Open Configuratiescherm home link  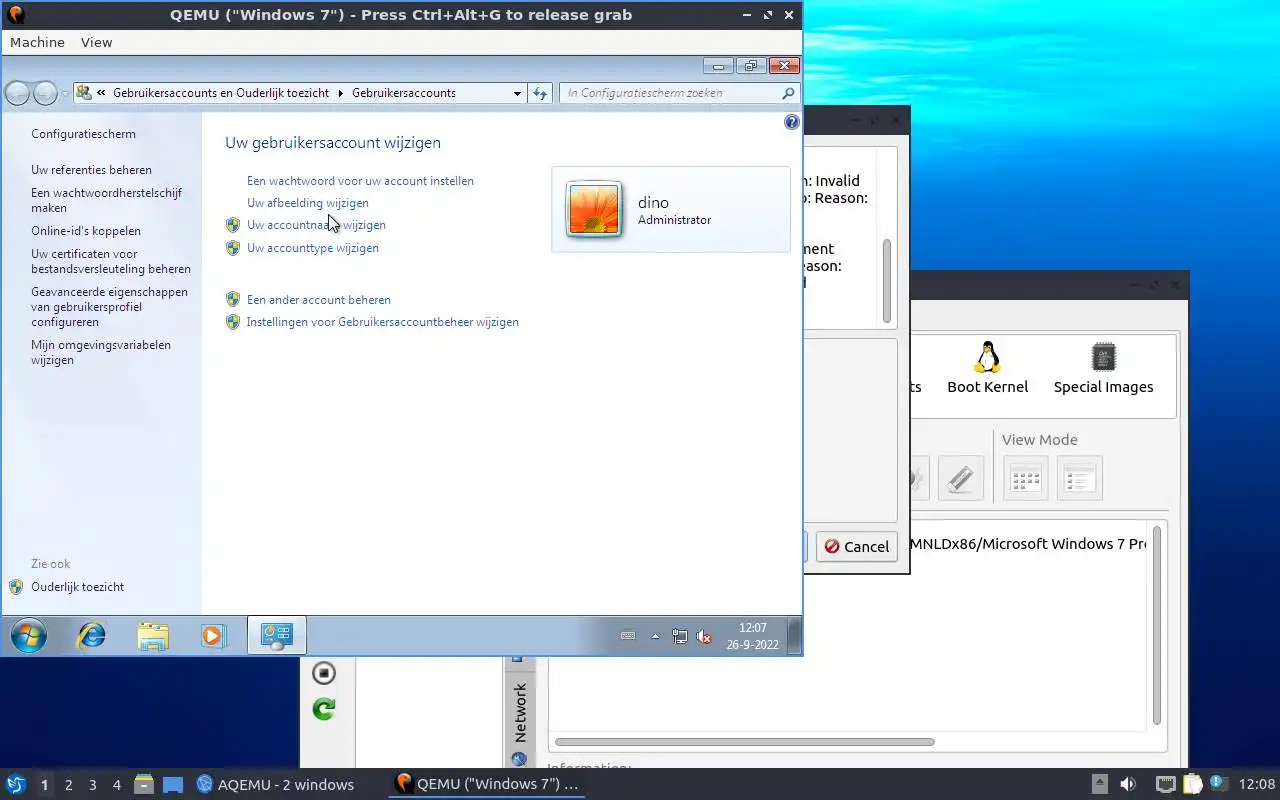[83, 134]
